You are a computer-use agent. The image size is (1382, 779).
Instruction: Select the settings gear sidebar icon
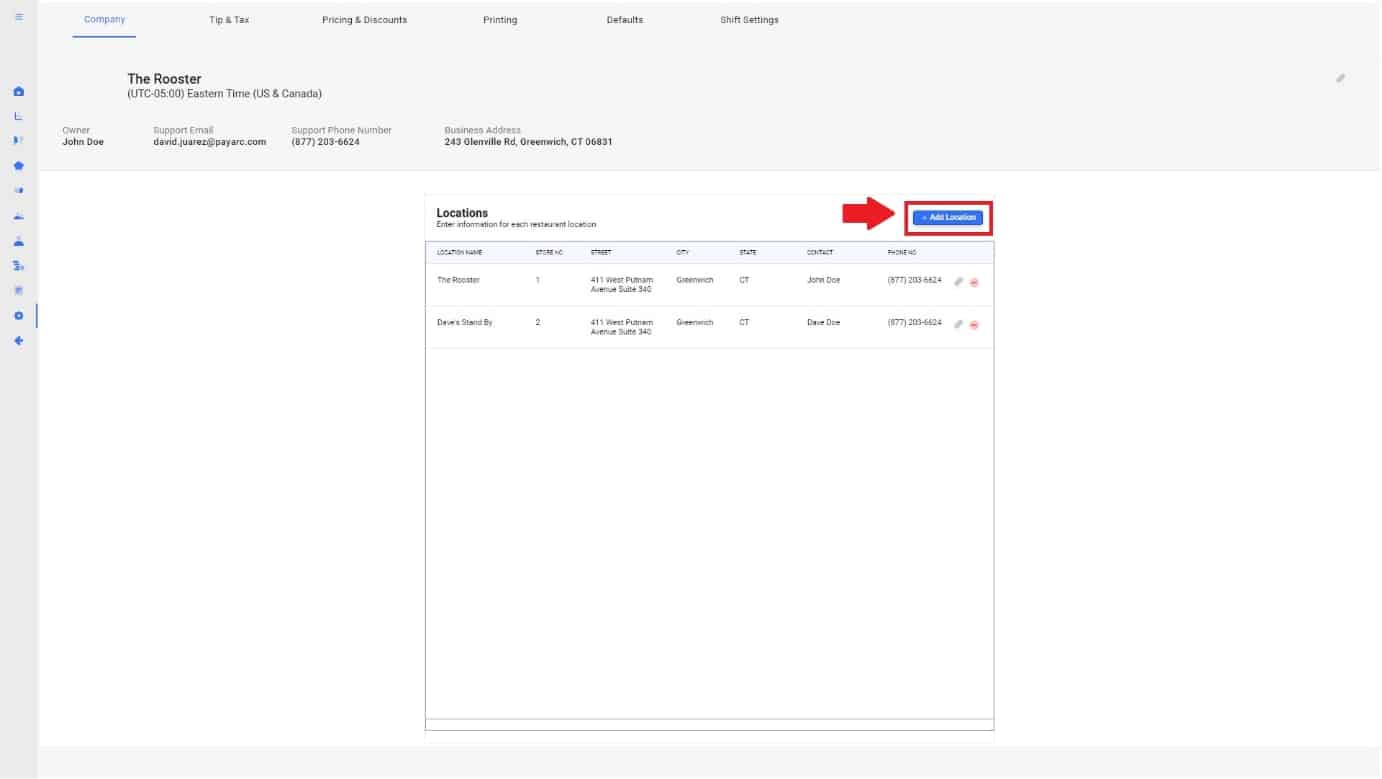click(18, 316)
